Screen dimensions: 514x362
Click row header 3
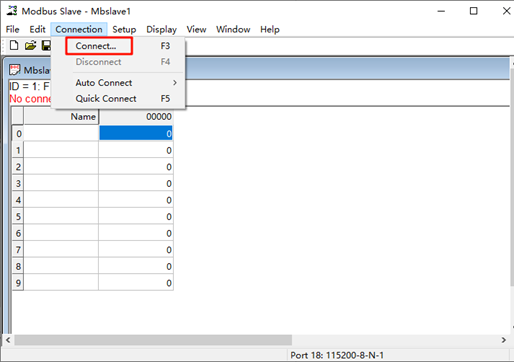18,183
